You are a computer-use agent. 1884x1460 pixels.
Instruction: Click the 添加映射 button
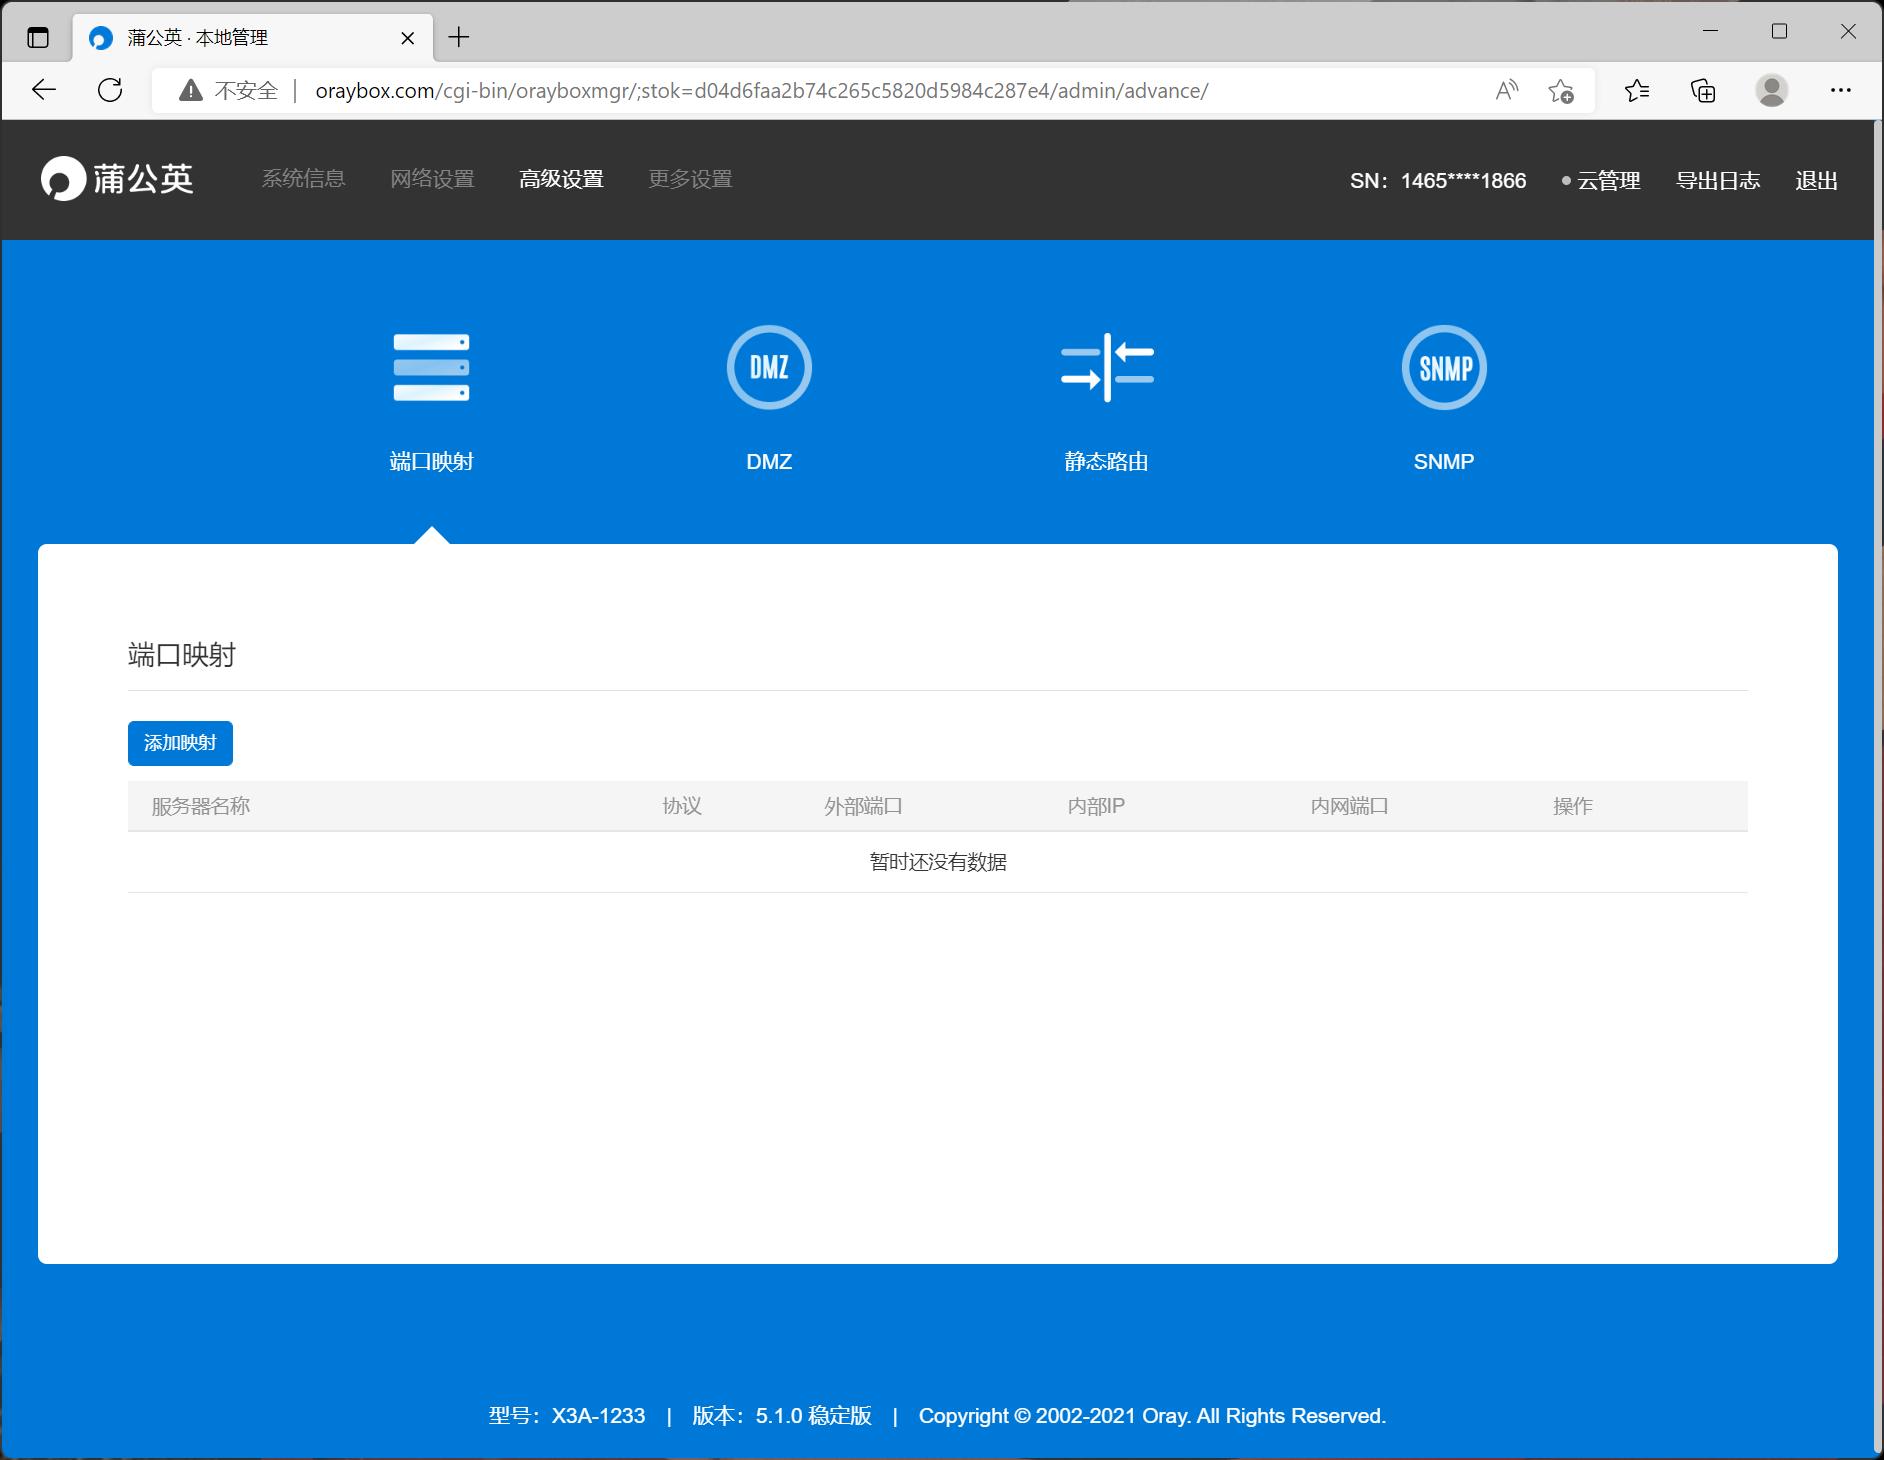(180, 743)
